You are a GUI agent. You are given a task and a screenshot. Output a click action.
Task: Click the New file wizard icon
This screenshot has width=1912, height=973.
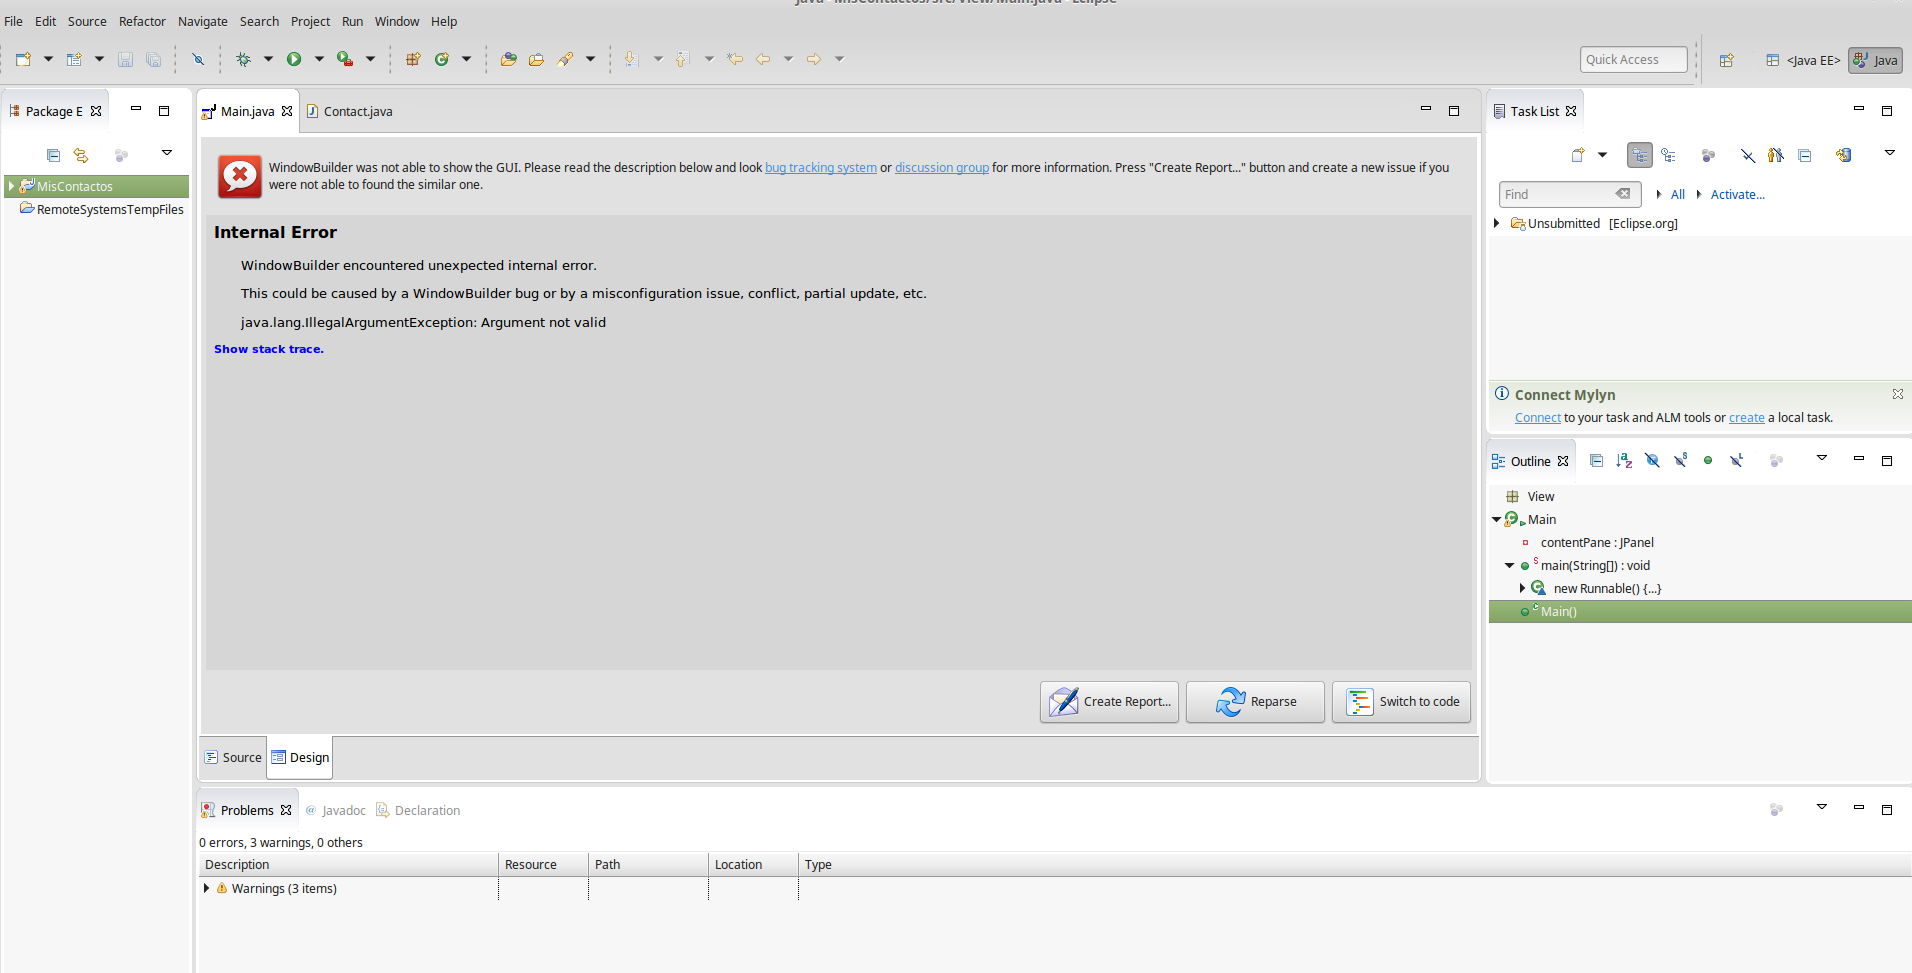click(23, 59)
